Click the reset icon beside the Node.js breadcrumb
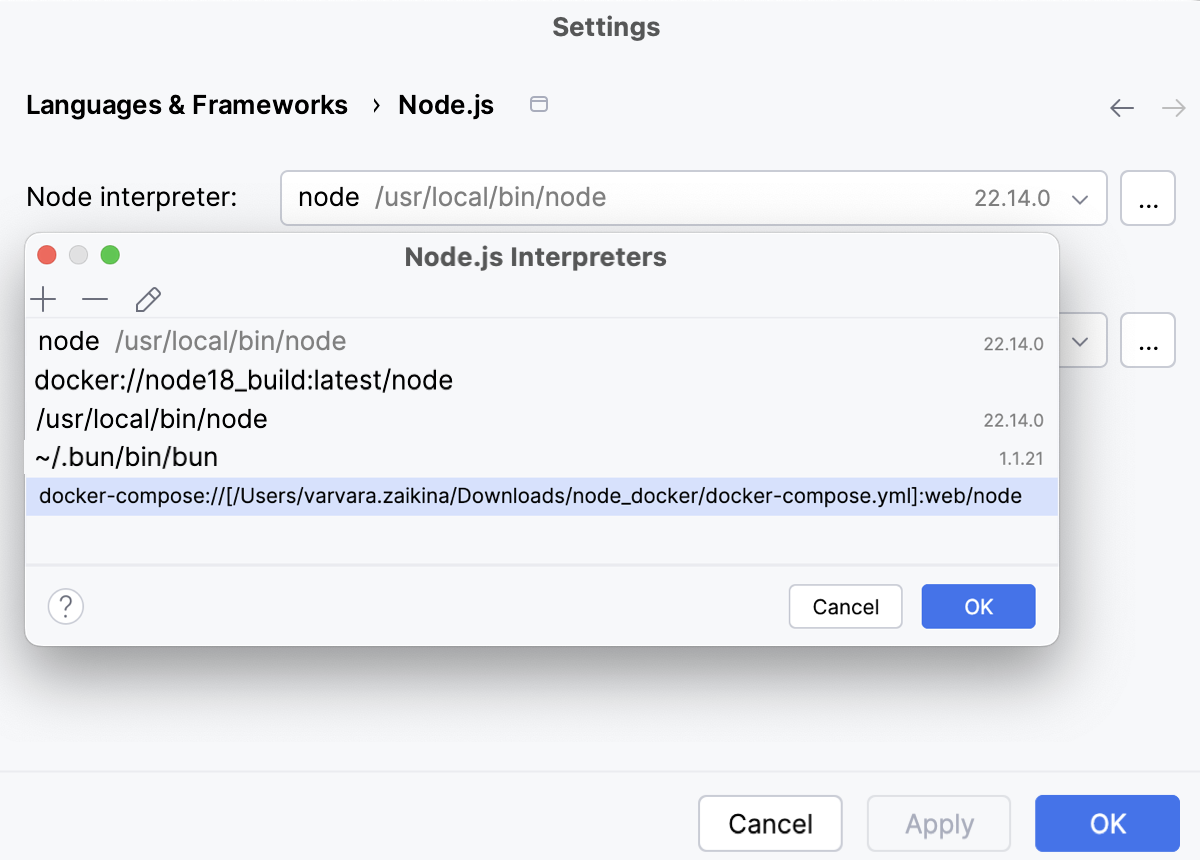Viewport: 1200px width, 860px height. [538, 103]
